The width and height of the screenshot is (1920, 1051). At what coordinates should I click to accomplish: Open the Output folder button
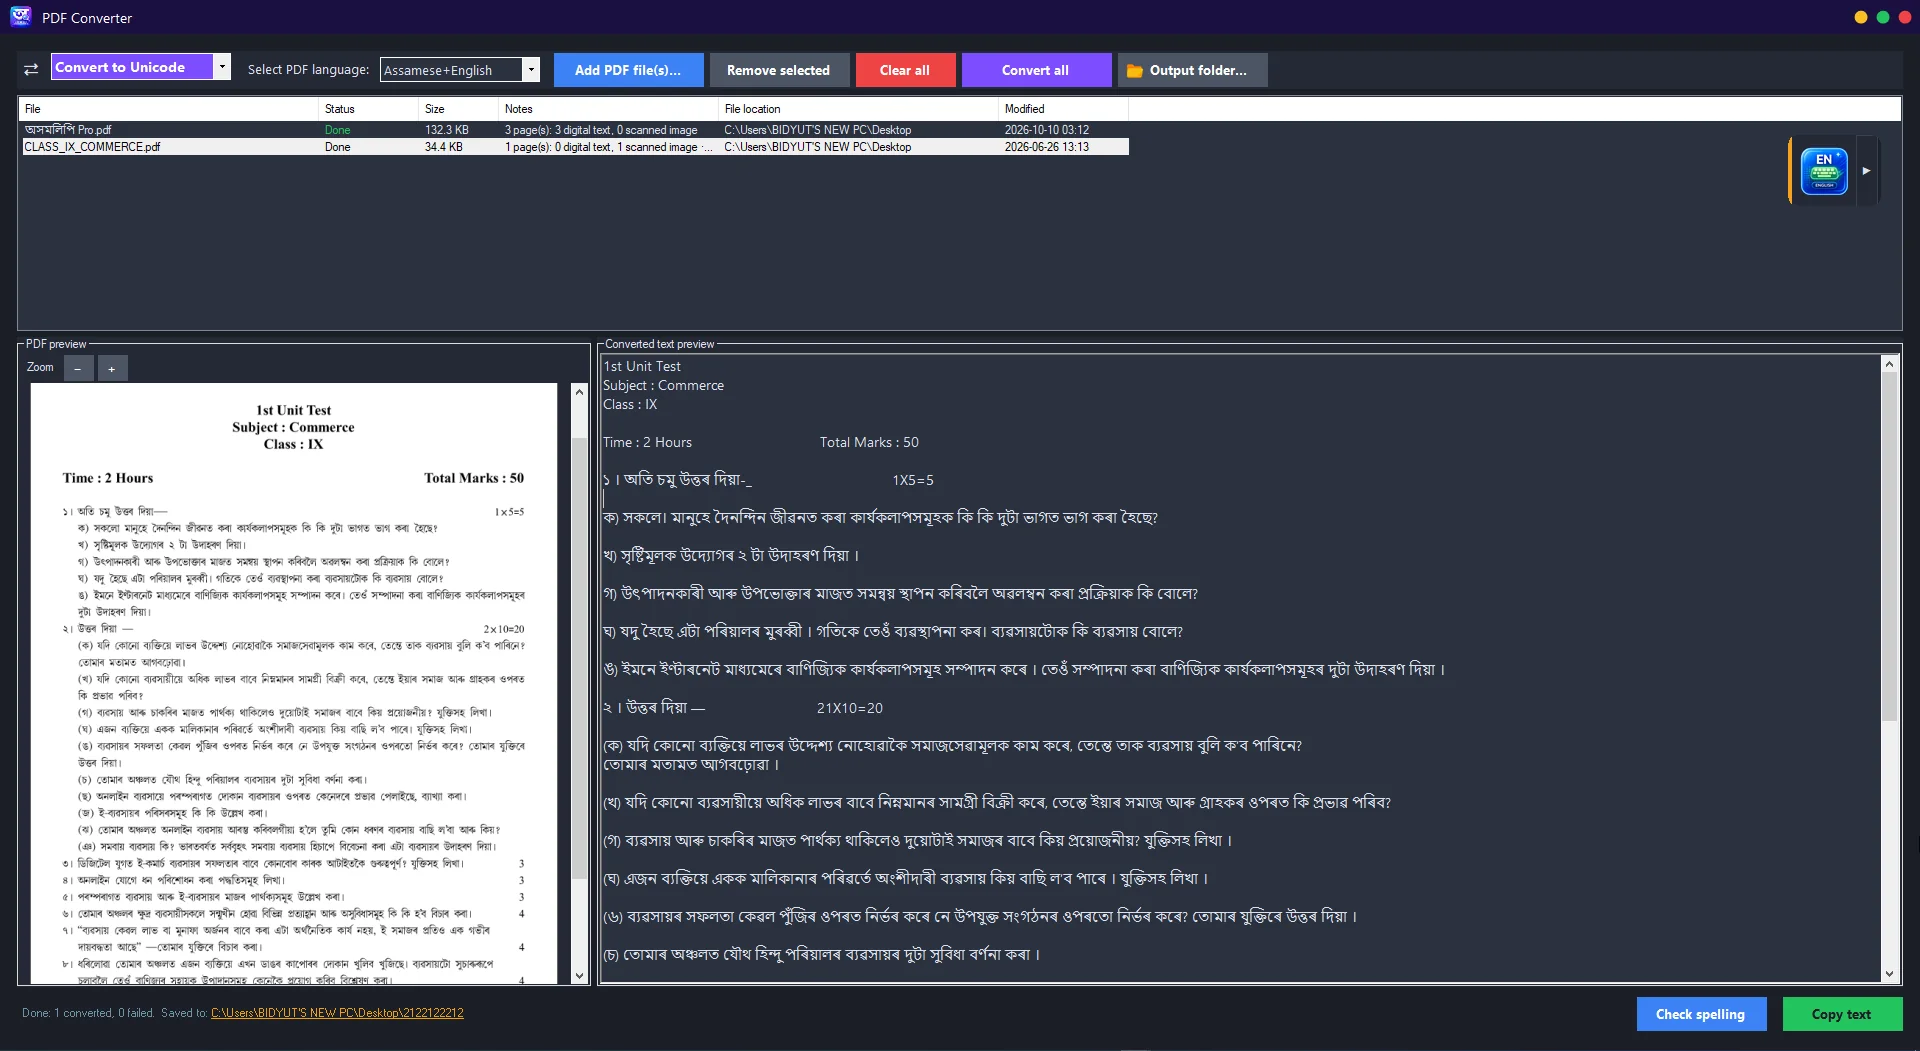coord(1192,70)
